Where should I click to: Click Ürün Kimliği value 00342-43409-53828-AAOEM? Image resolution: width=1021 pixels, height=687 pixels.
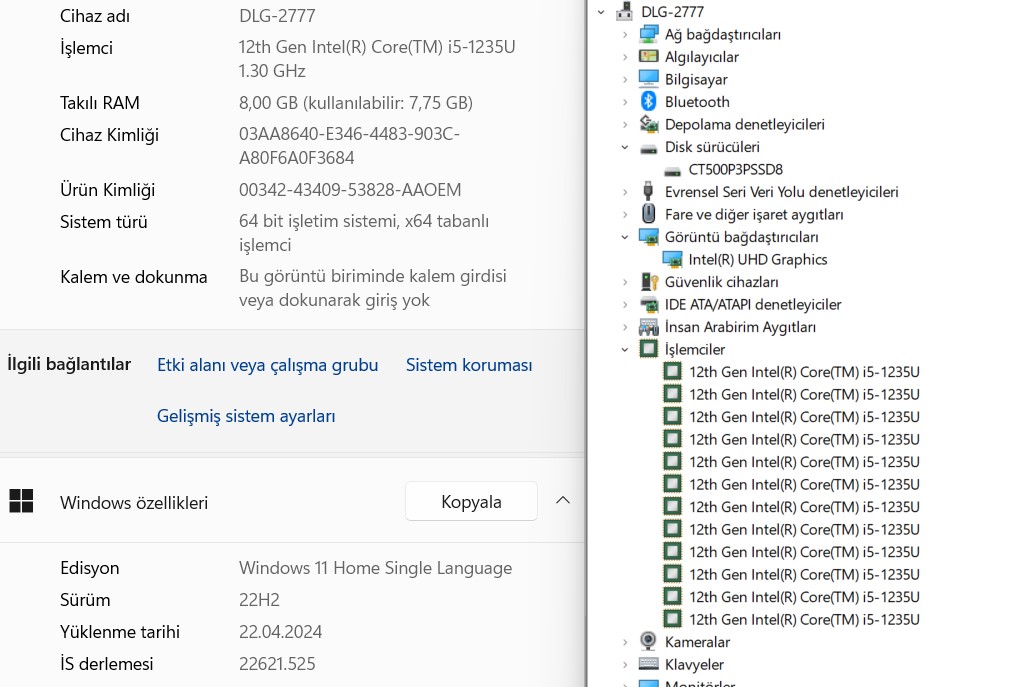click(350, 190)
